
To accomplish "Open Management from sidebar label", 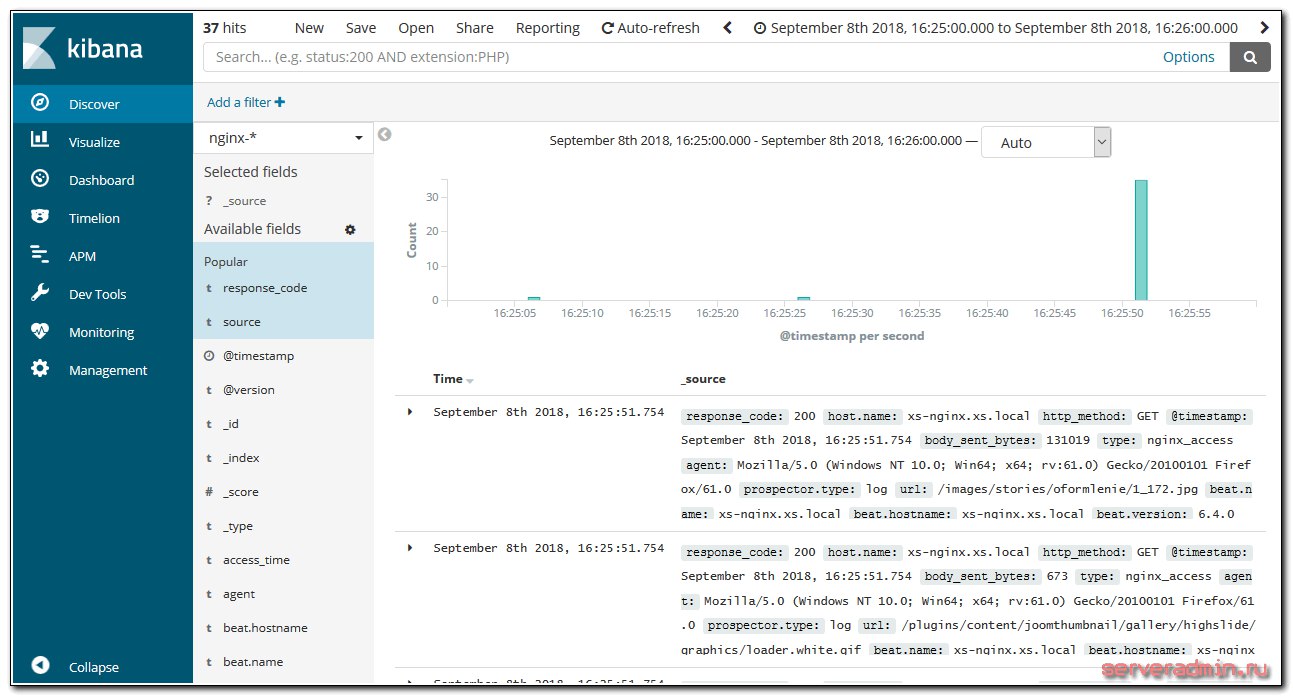I will click(108, 370).
